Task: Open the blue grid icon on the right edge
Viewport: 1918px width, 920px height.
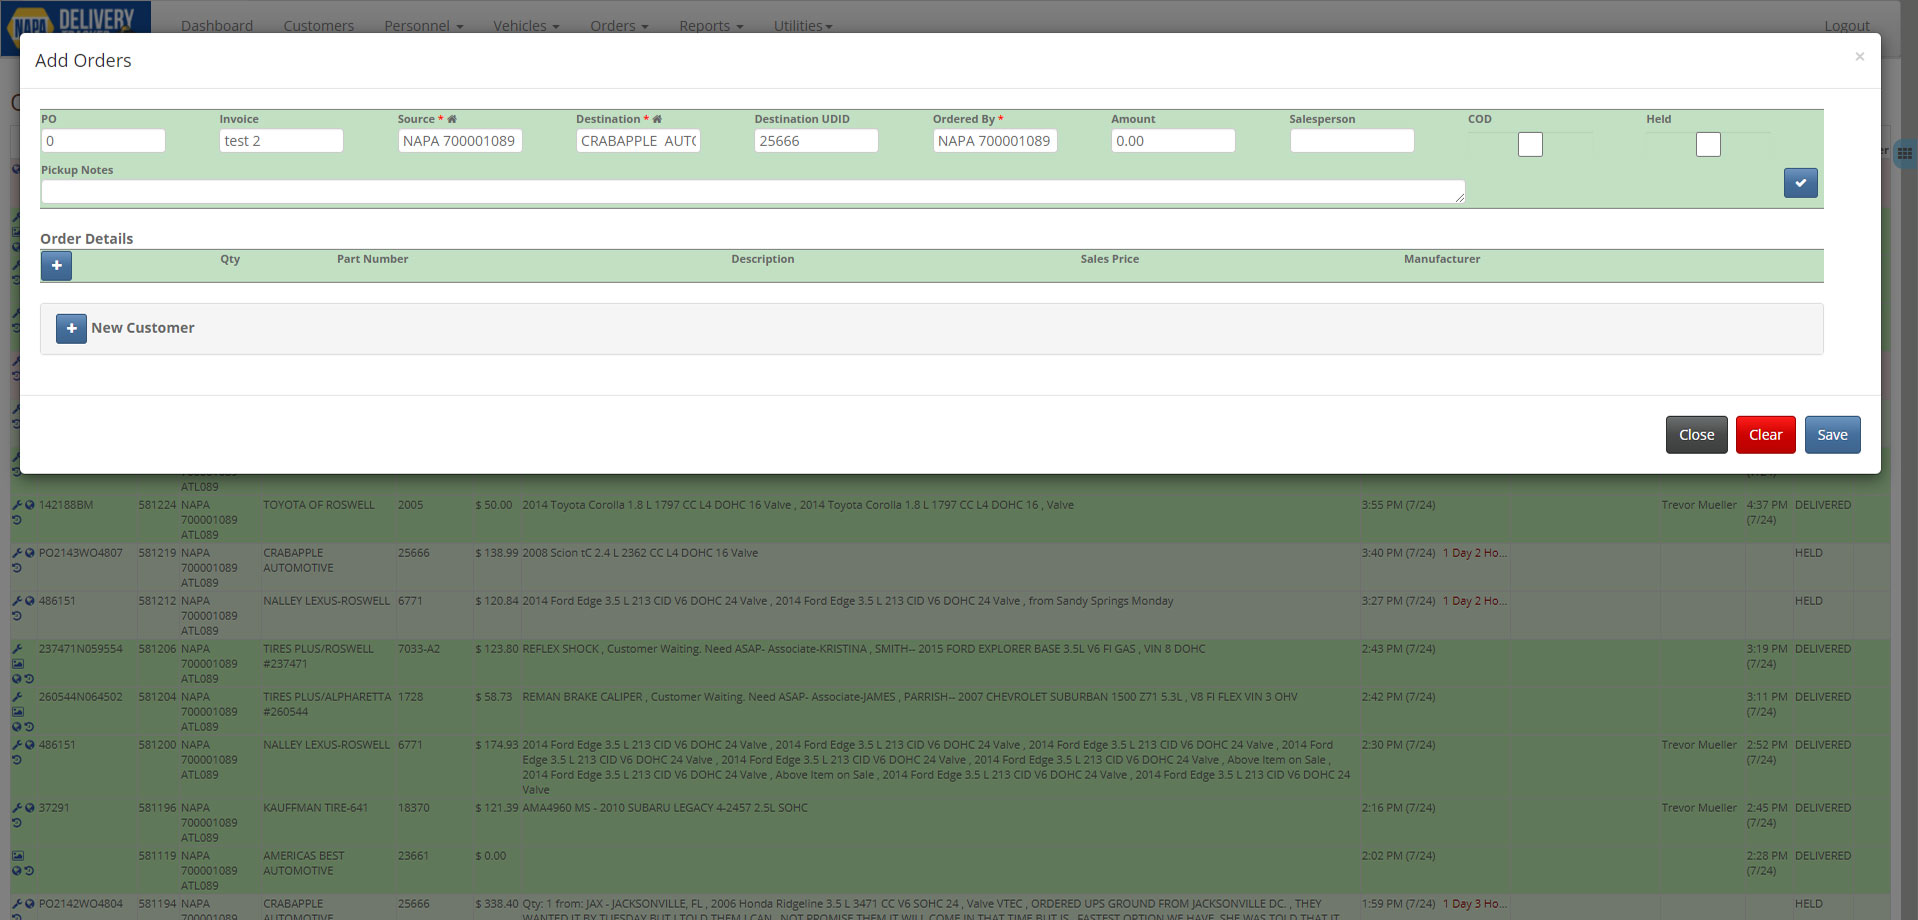Action: tap(1905, 154)
